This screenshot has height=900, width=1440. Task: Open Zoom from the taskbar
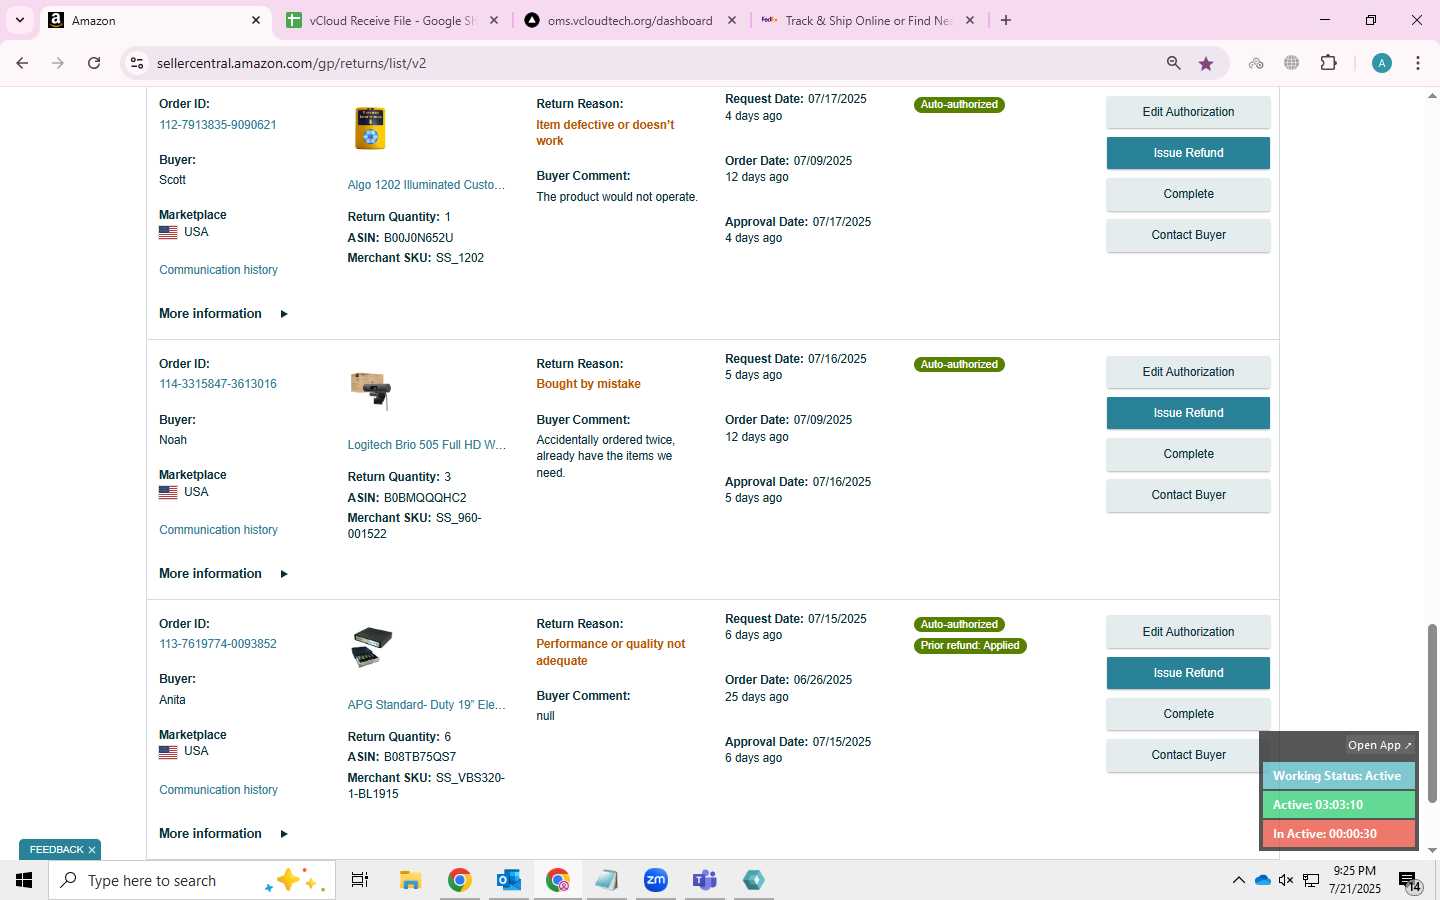pyautogui.click(x=656, y=880)
